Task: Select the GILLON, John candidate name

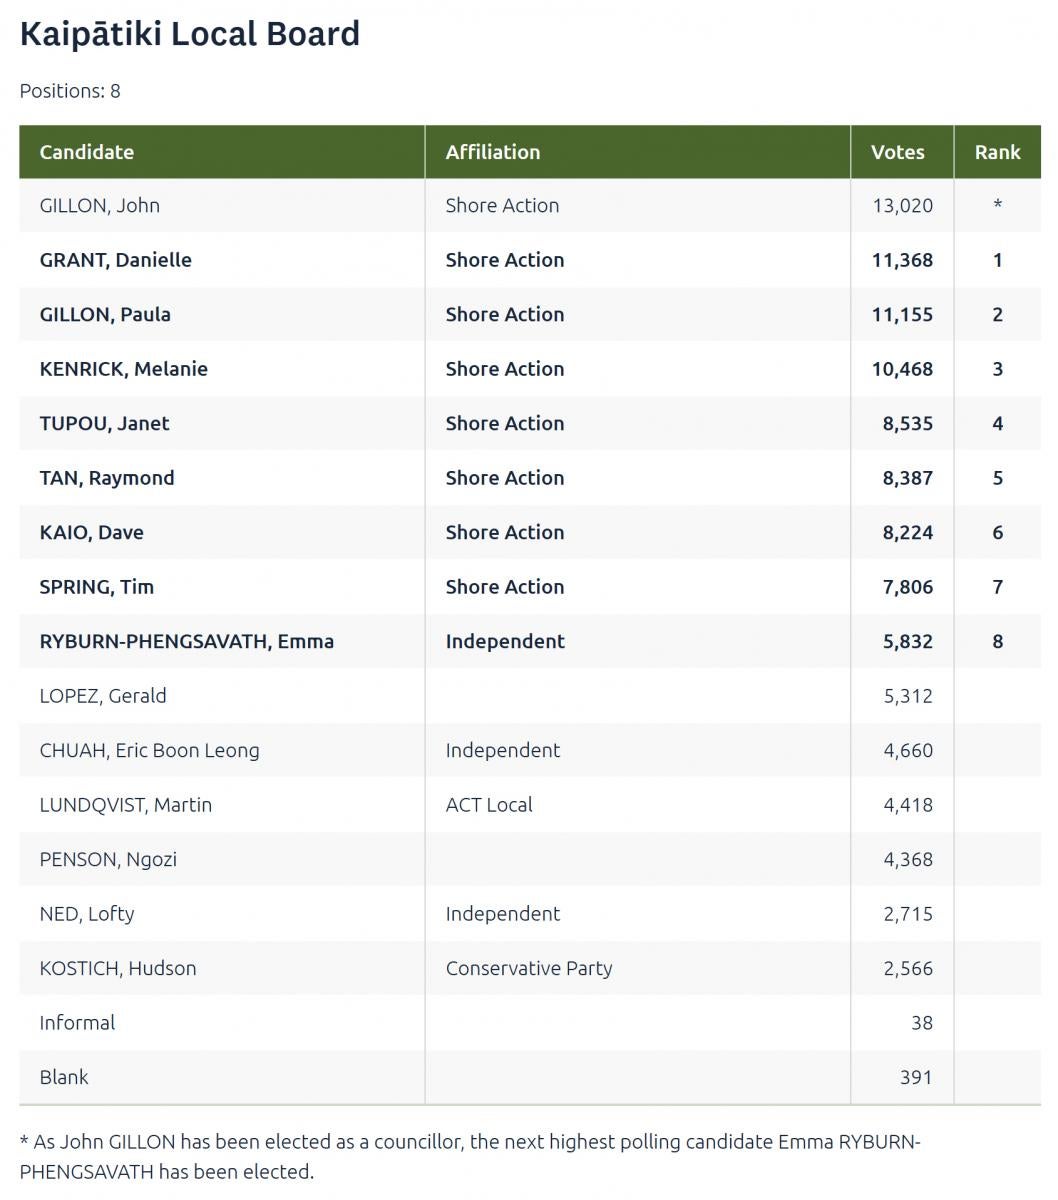Action: (x=99, y=206)
